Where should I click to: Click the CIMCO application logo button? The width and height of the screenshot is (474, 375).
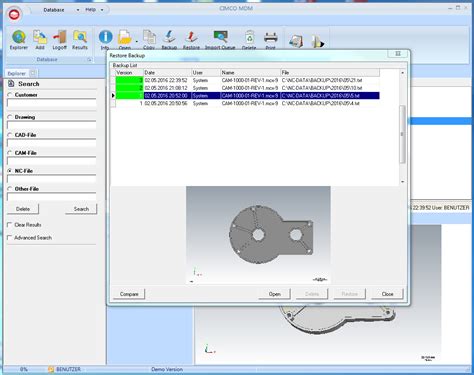[14, 14]
